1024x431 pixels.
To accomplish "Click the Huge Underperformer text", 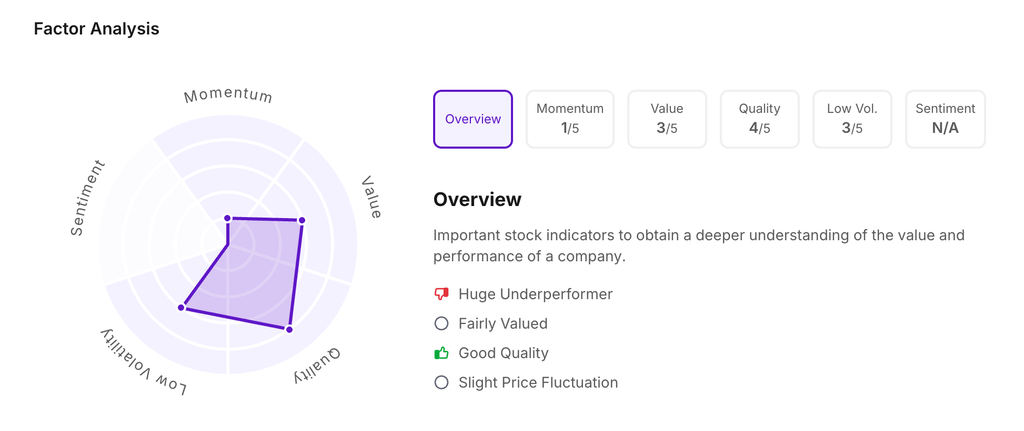I will click(535, 294).
